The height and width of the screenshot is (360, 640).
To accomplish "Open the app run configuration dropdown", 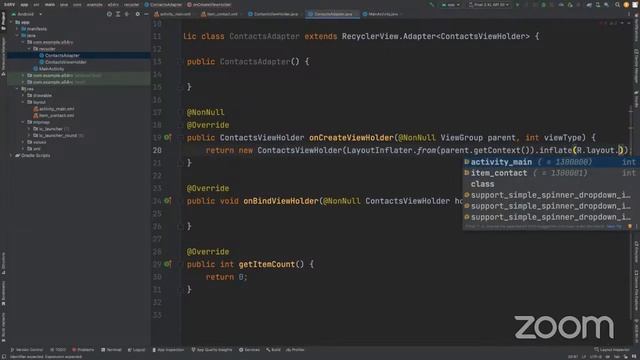I will [451, 5].
